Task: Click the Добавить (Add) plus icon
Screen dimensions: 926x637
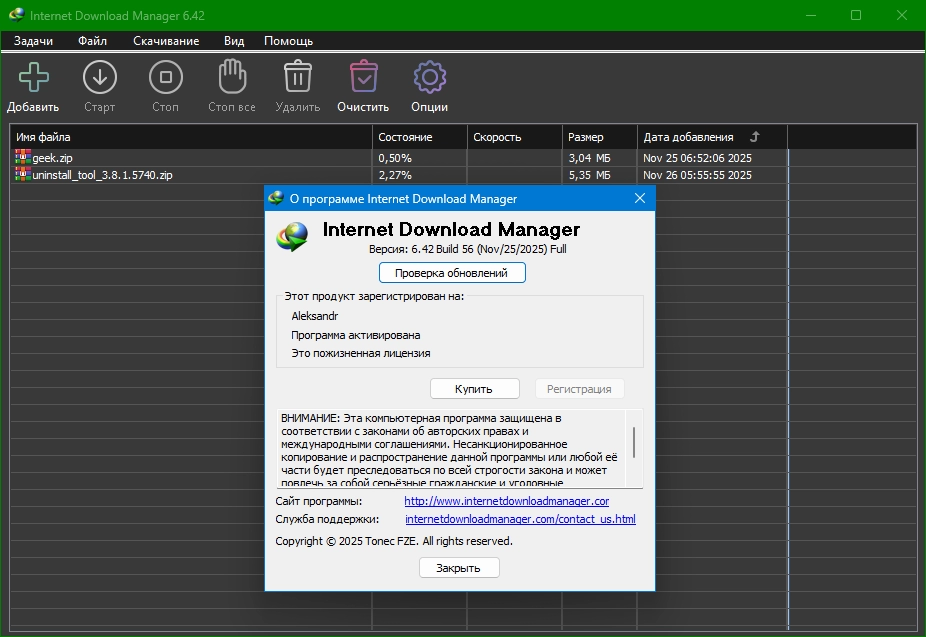Action: 33,77
